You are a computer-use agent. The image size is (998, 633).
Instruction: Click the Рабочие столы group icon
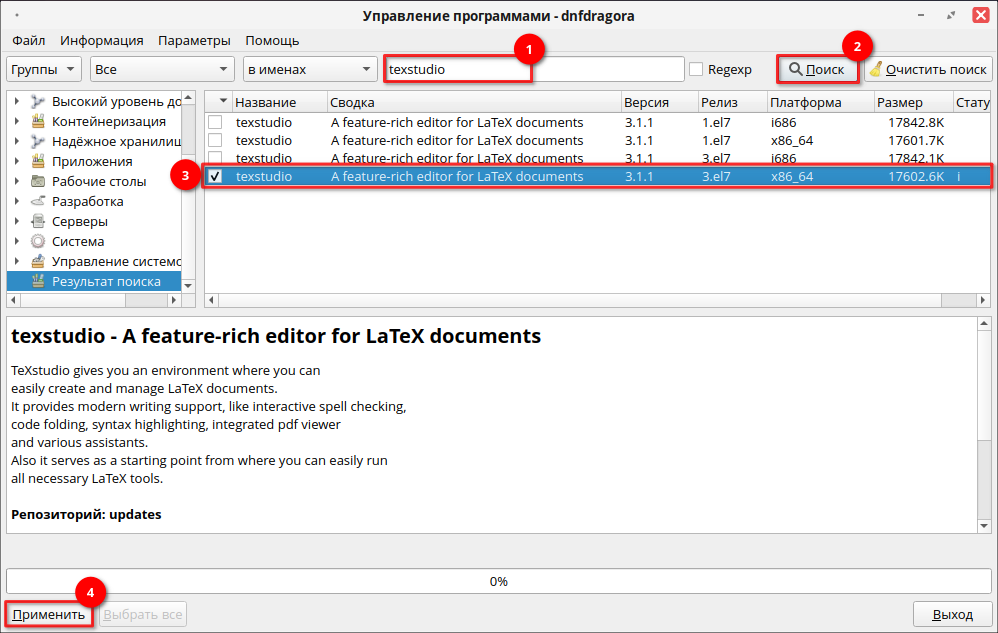coord(38,181)
